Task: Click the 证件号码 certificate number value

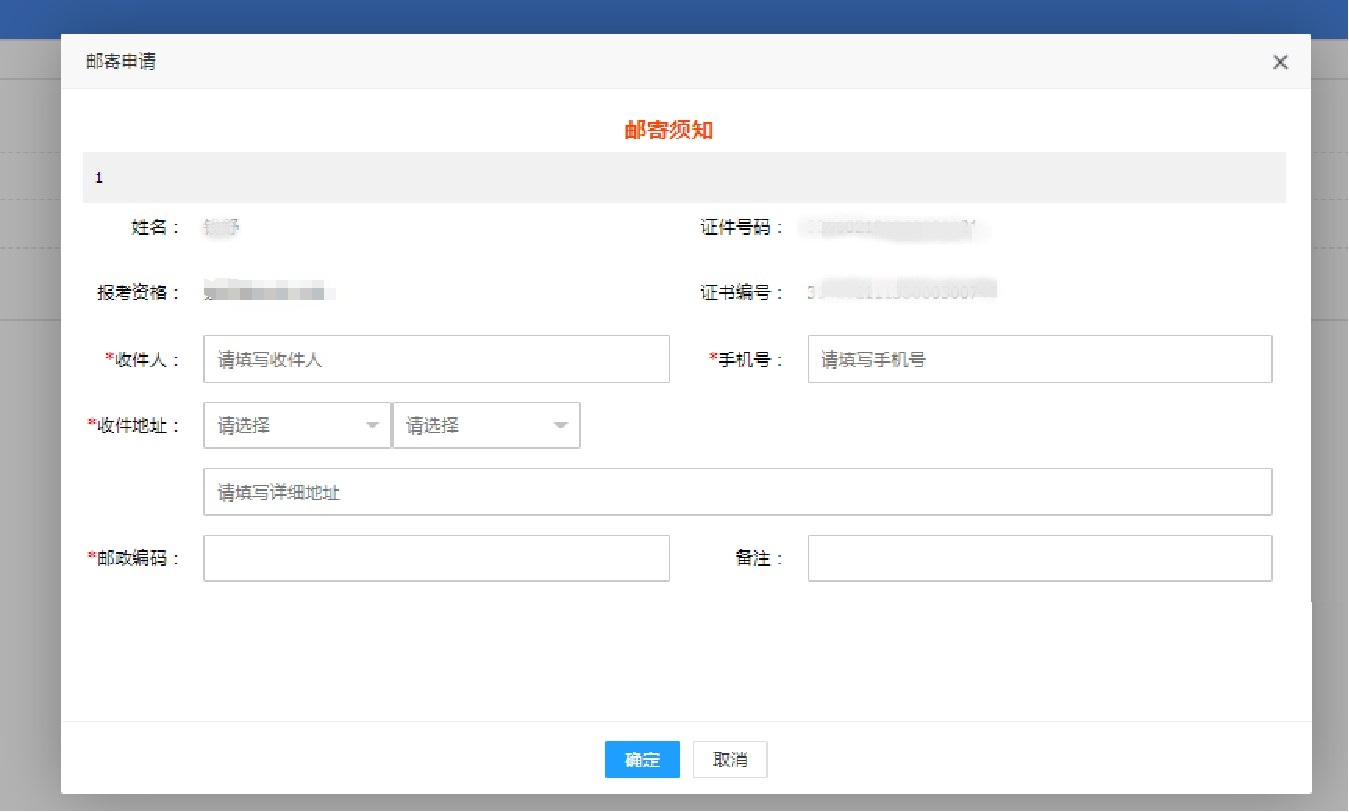Action: click(890, 228)
